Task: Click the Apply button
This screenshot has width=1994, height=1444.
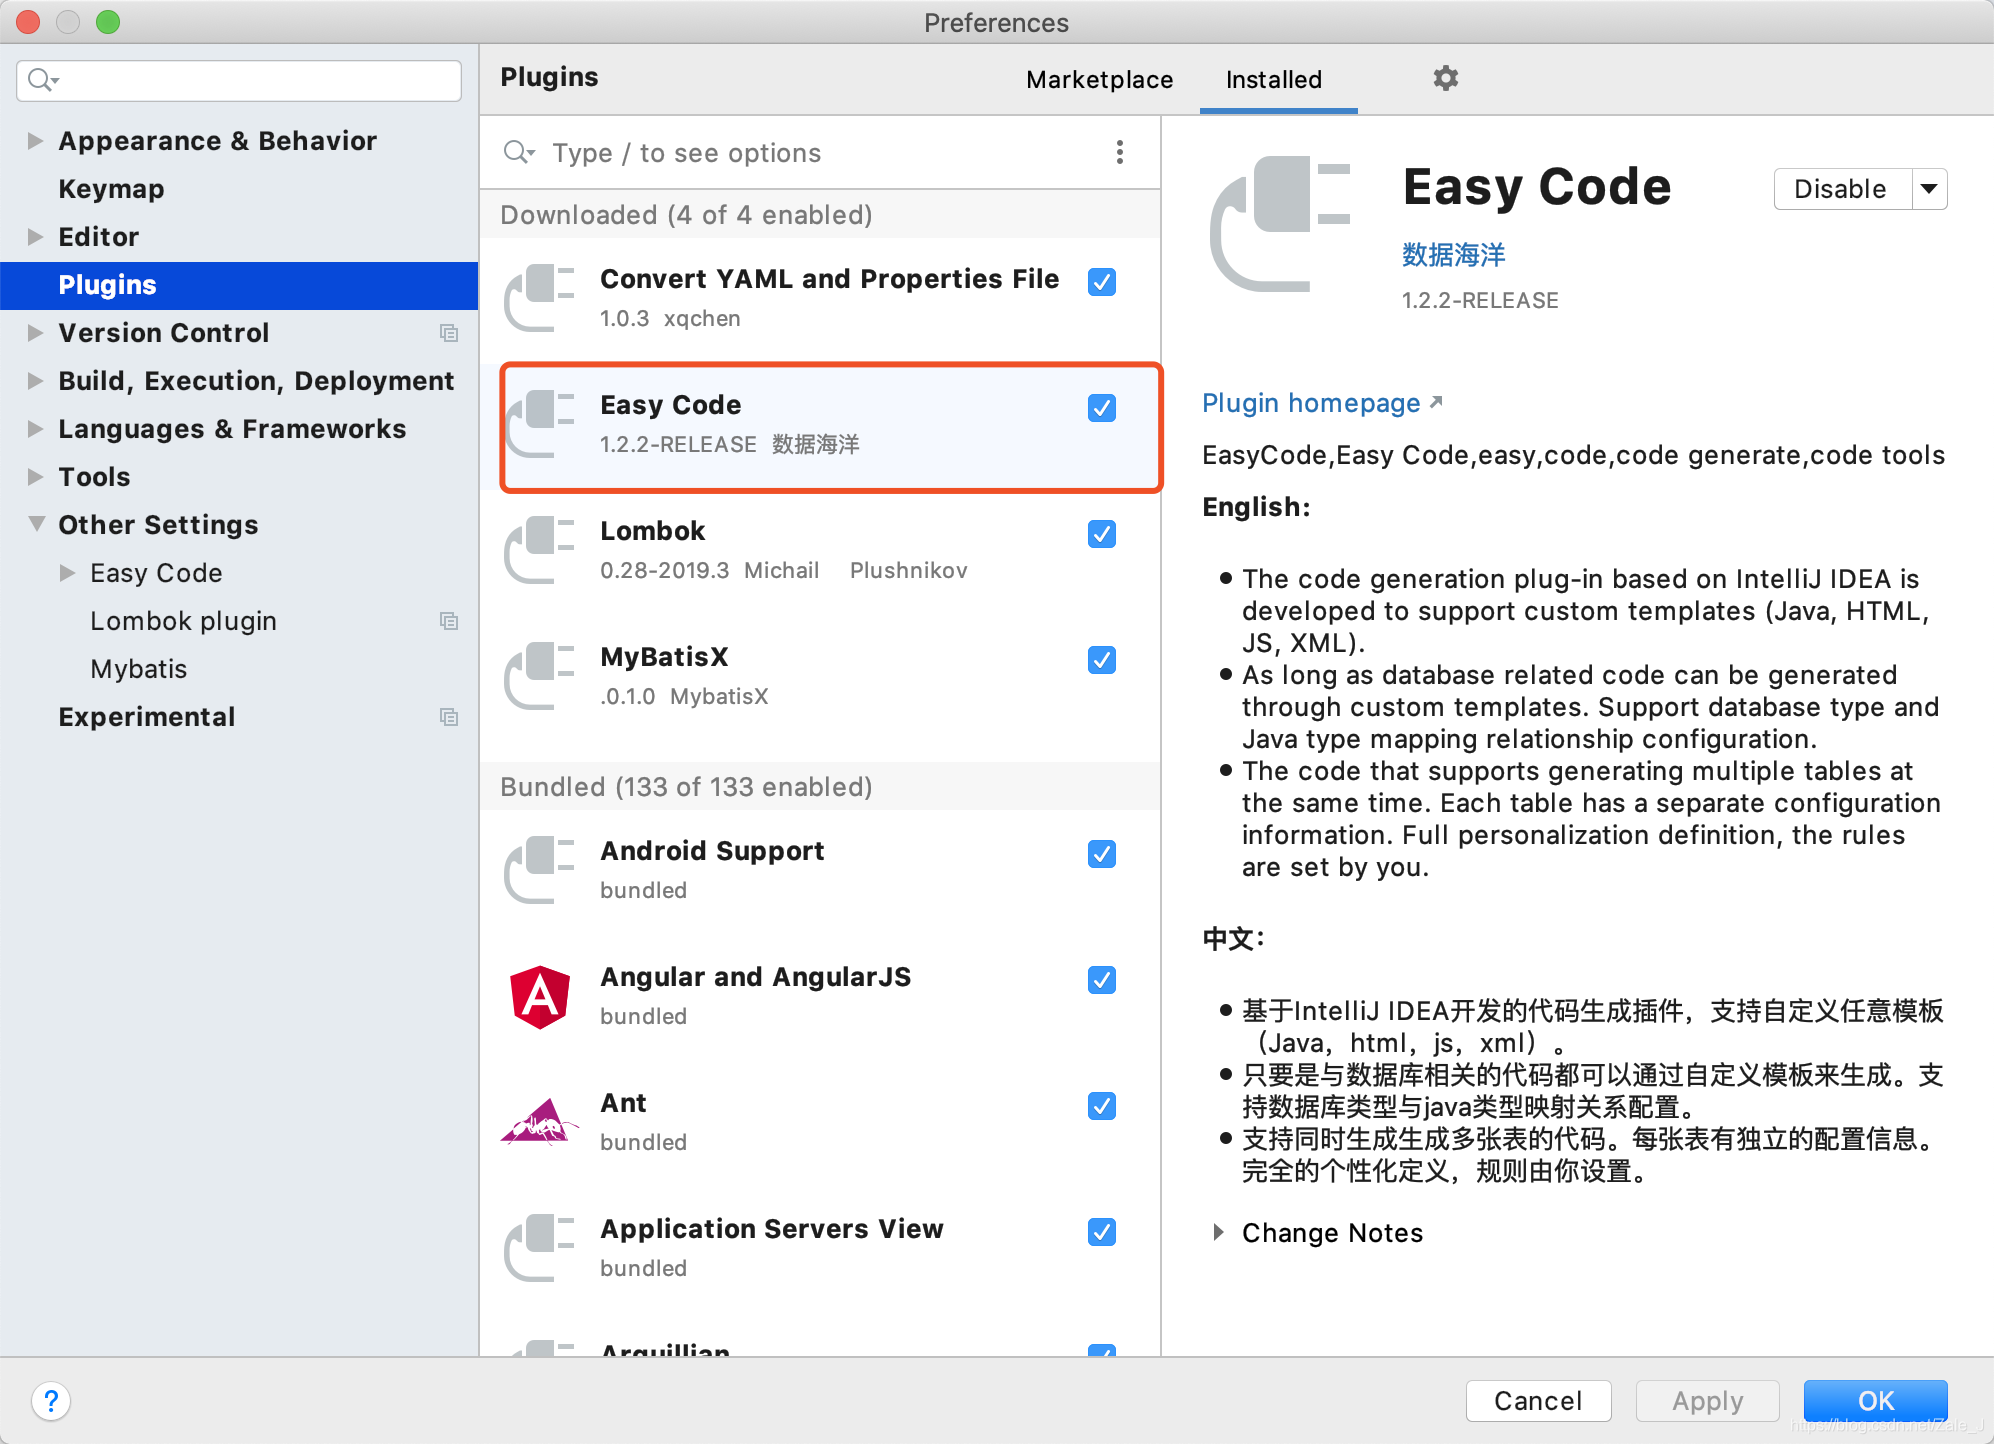Action: (x=1708, y=1400)
